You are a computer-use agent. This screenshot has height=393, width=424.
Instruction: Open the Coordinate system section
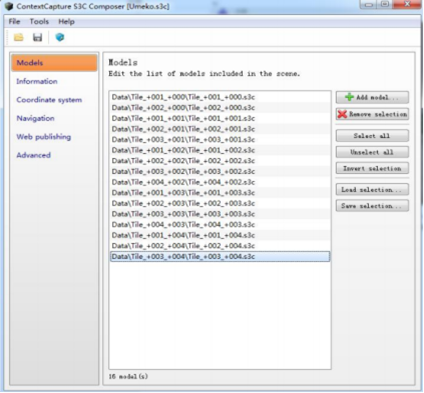click(49, 100)
